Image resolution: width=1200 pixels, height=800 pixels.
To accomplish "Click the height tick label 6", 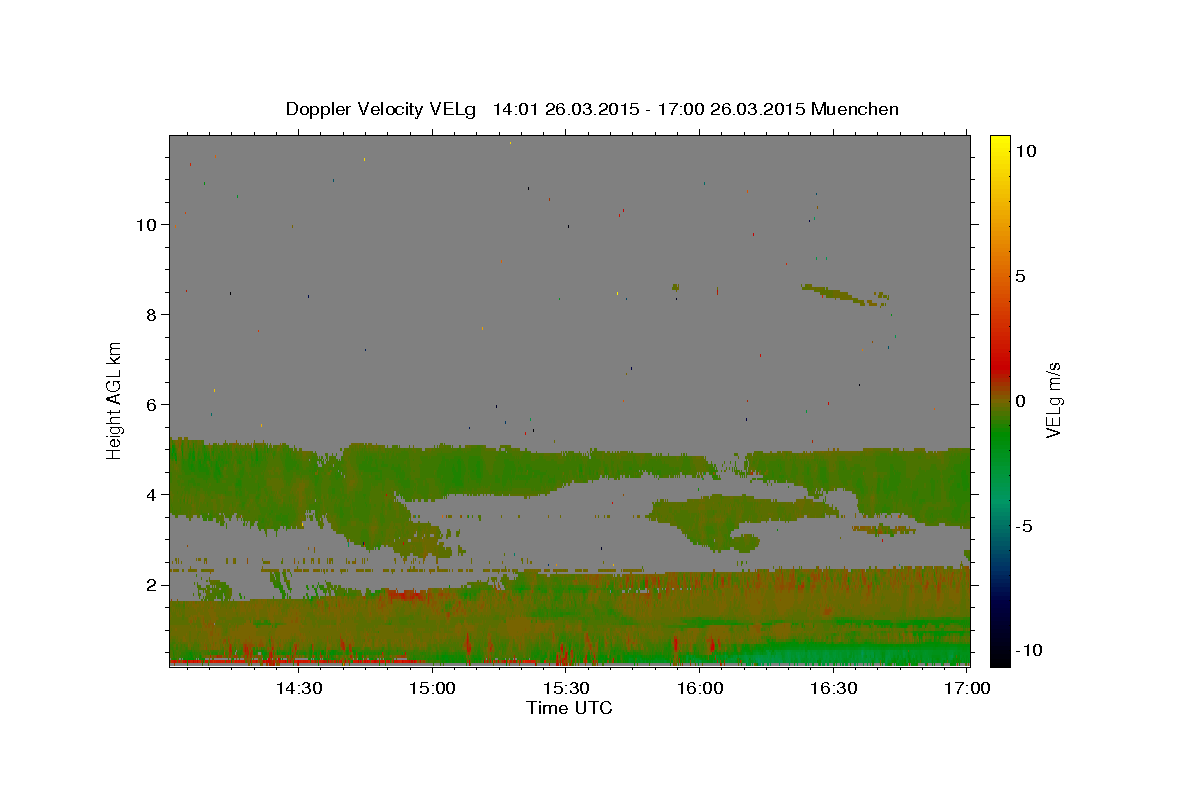I will point(153,404).
